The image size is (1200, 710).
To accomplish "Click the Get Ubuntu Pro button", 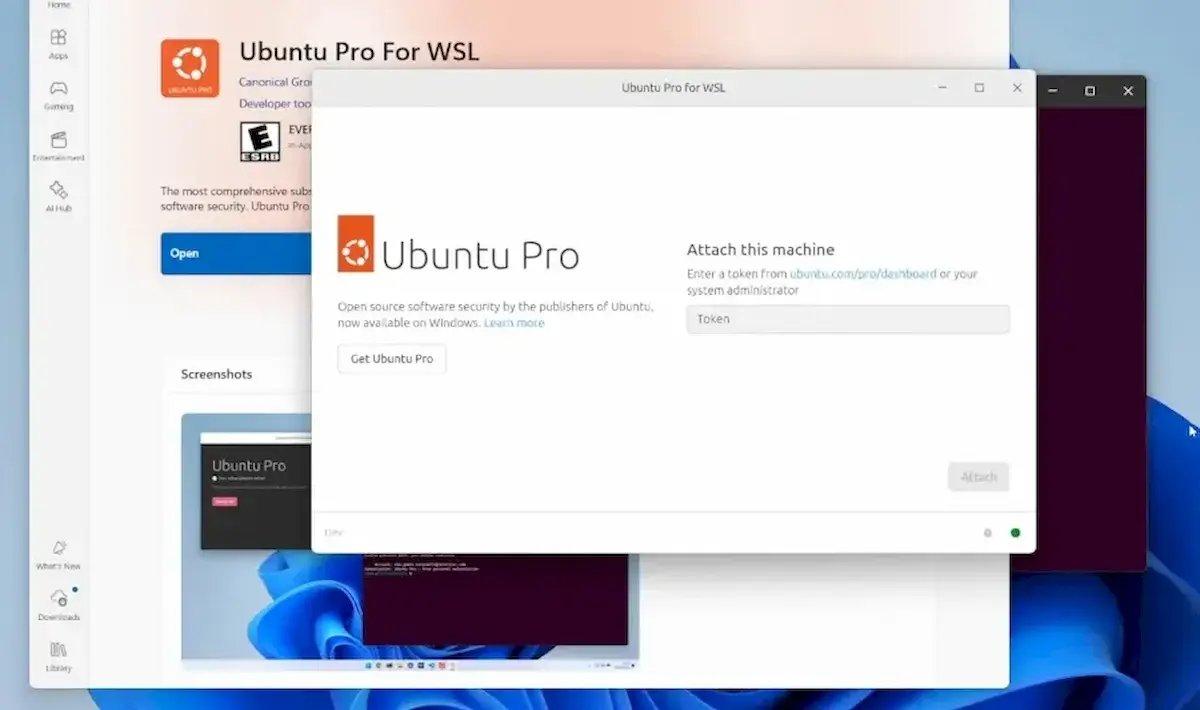I will (392, 358).
